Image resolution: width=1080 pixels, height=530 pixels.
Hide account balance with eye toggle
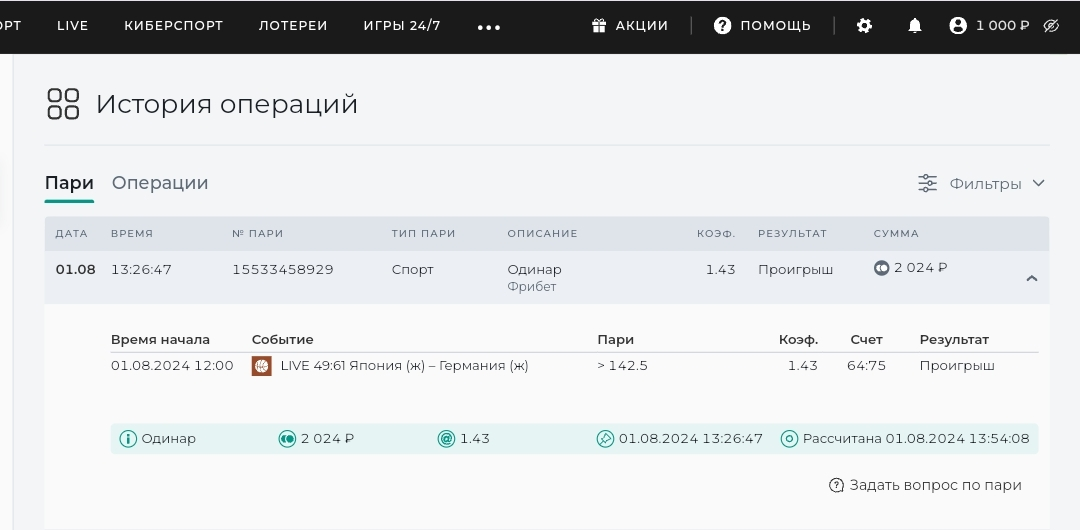click(x=1050, y=26)
